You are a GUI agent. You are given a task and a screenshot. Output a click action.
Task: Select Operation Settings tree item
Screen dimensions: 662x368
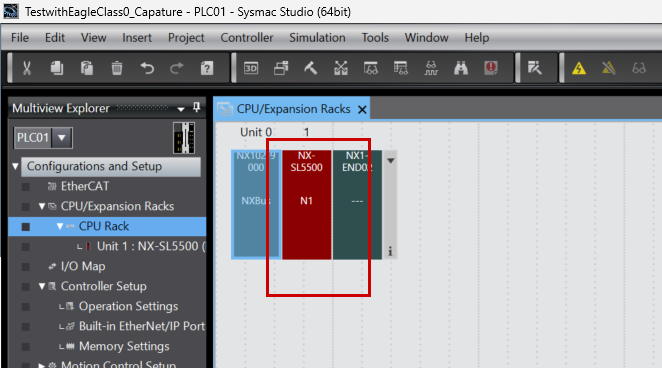coord(128,306)
